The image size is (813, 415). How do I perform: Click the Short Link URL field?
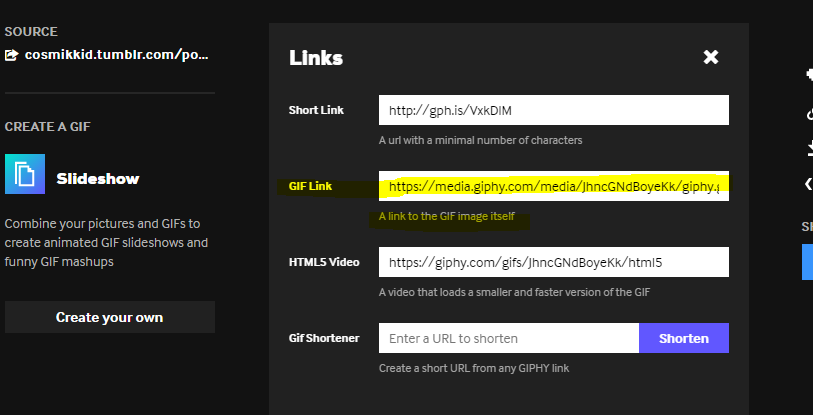[x=554, y=110]
